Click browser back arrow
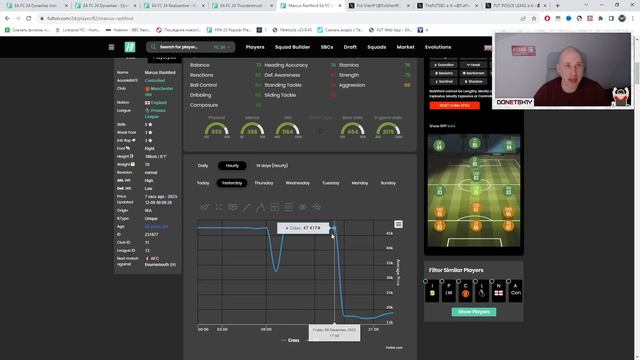The image size is (640, 360). (x=7, y=18)
